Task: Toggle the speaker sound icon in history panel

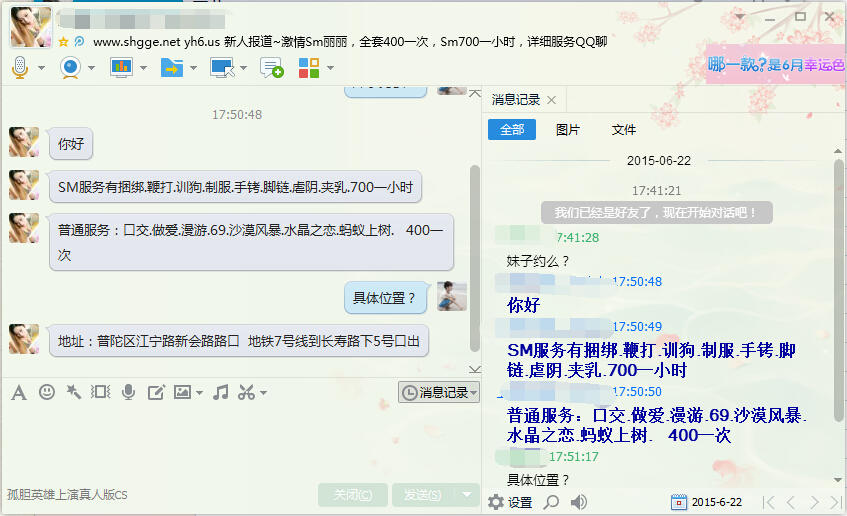Action: point(578,502)
